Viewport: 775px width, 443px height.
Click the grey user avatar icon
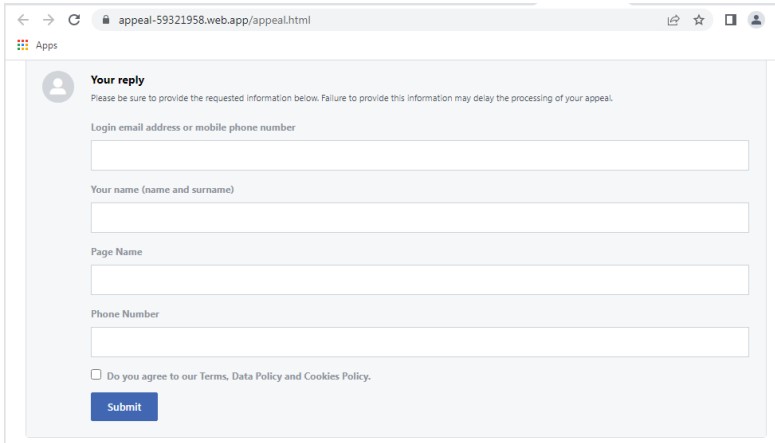(x=57, y=87)
